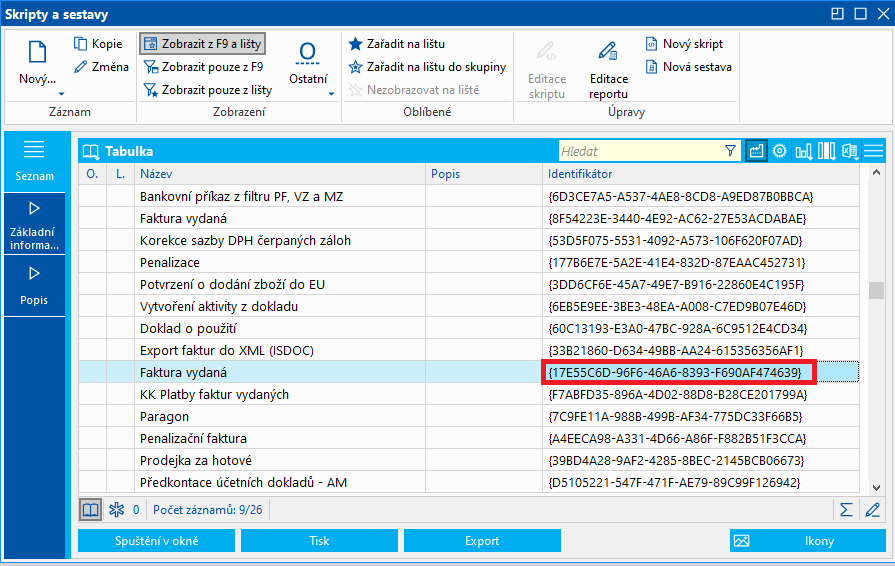Screen dimensions: 895x566
Task: Expand Základní informace sidebar section
Action: click(34, 224)
